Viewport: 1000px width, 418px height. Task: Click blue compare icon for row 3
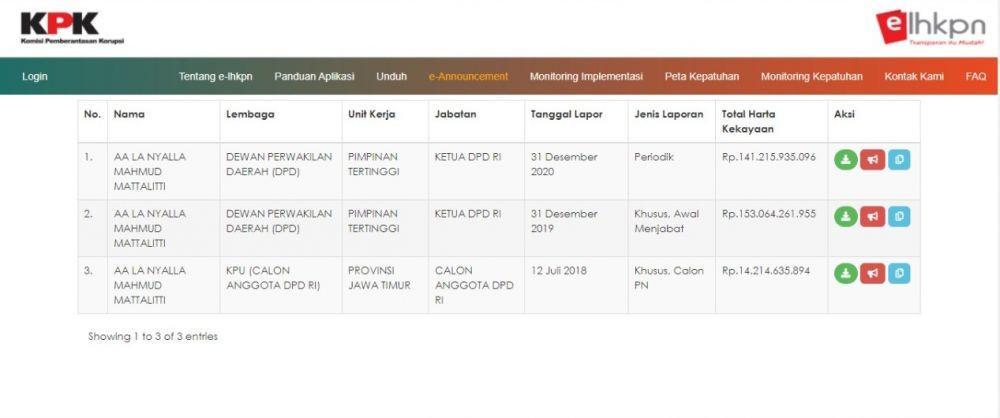tap(899, 273)
